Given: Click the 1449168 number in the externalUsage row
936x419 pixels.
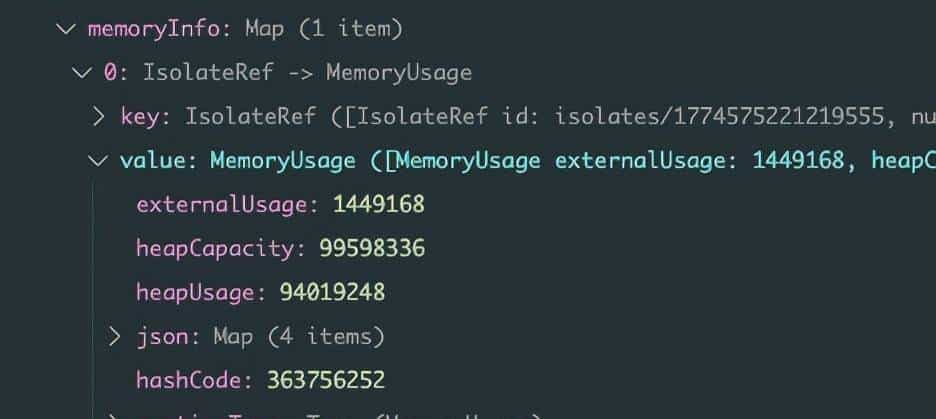Looking at the screenshot, I should [379, 204].
